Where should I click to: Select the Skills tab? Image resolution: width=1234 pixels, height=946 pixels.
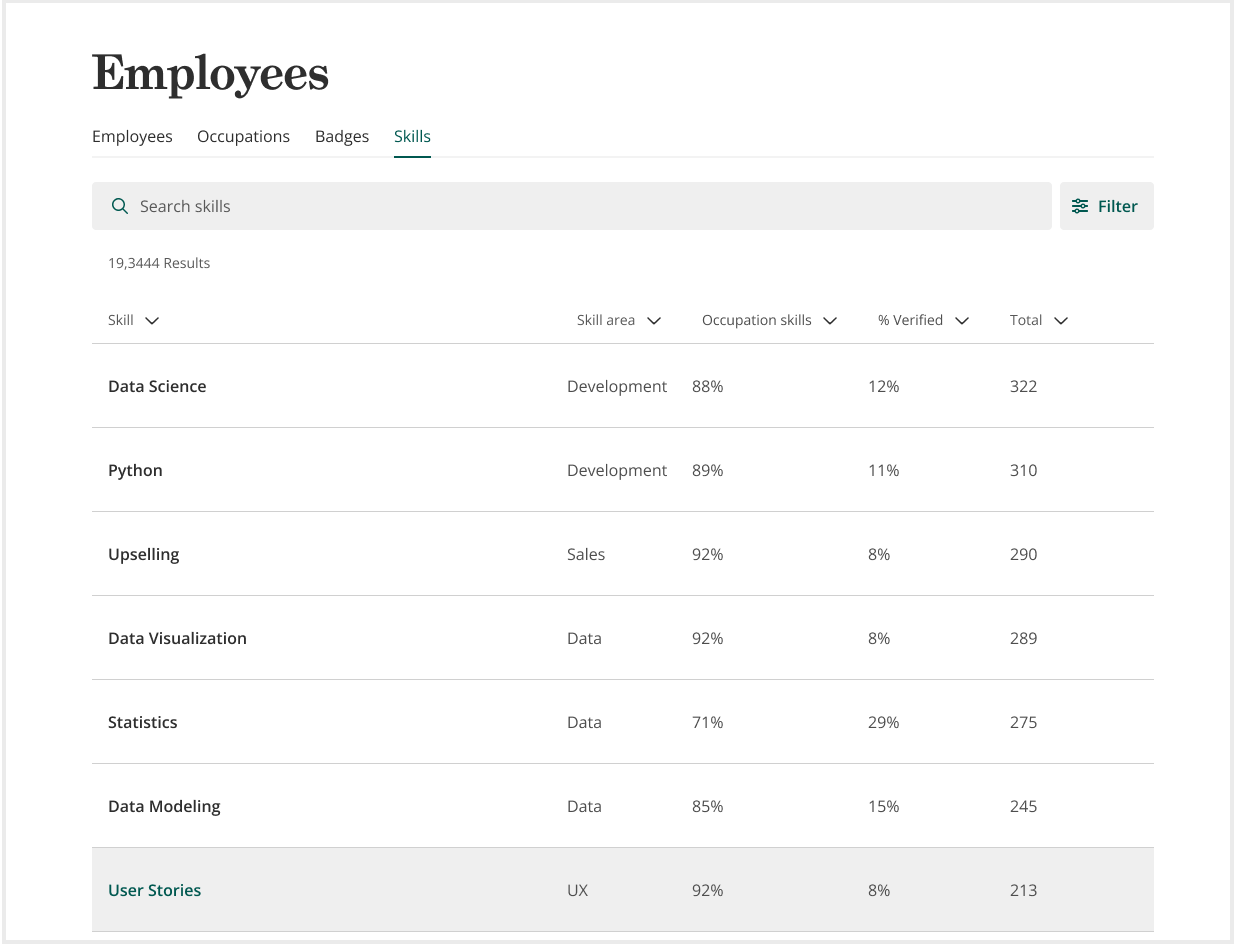pyautogui.click(x=412, y=136)
